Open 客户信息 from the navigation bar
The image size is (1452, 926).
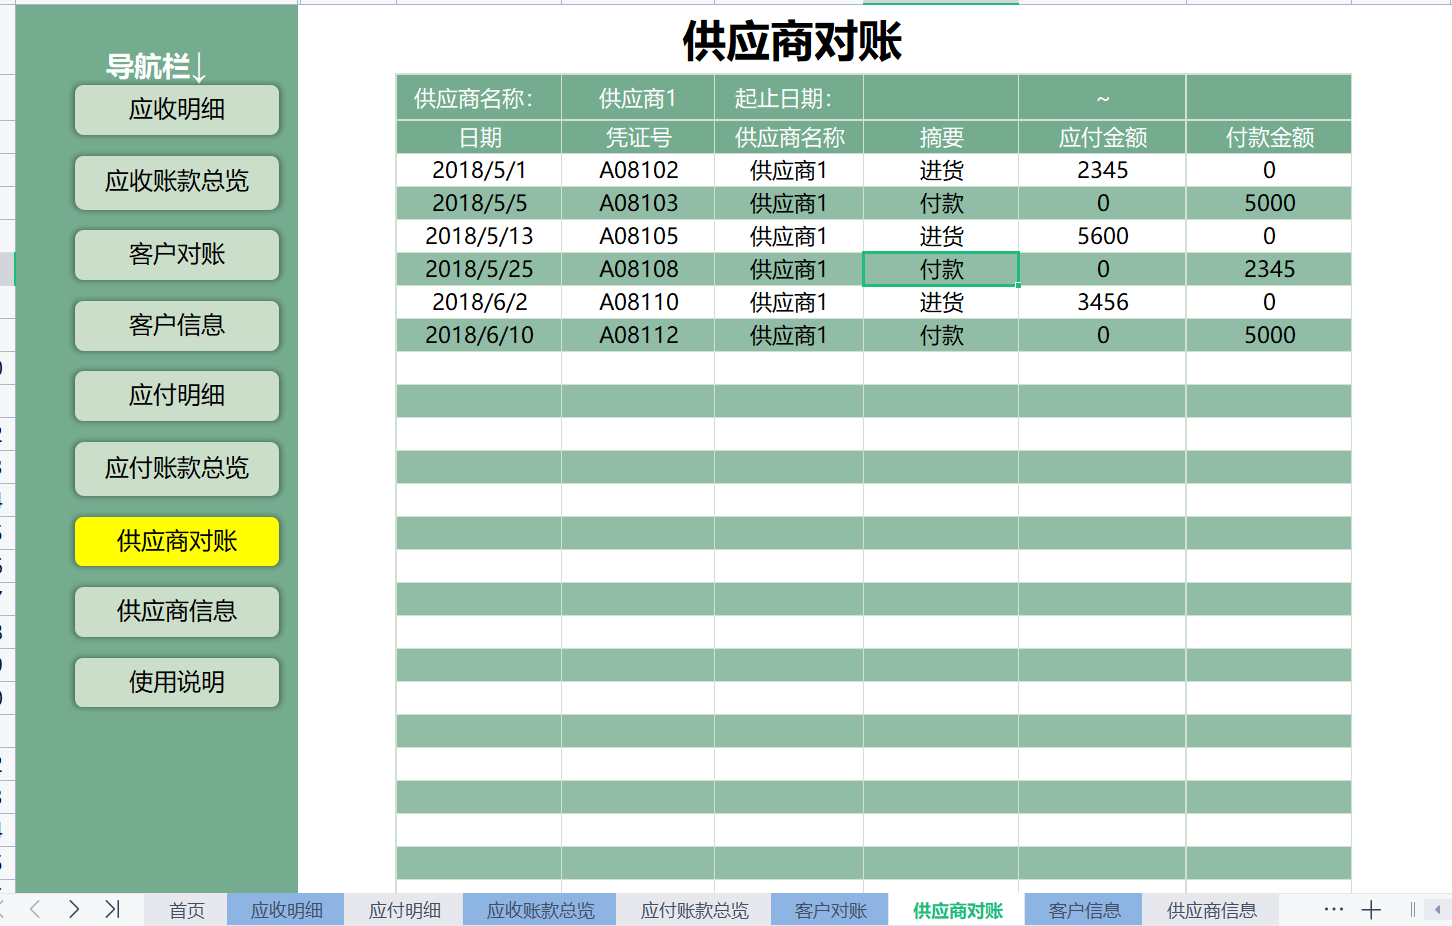[176, 326]
